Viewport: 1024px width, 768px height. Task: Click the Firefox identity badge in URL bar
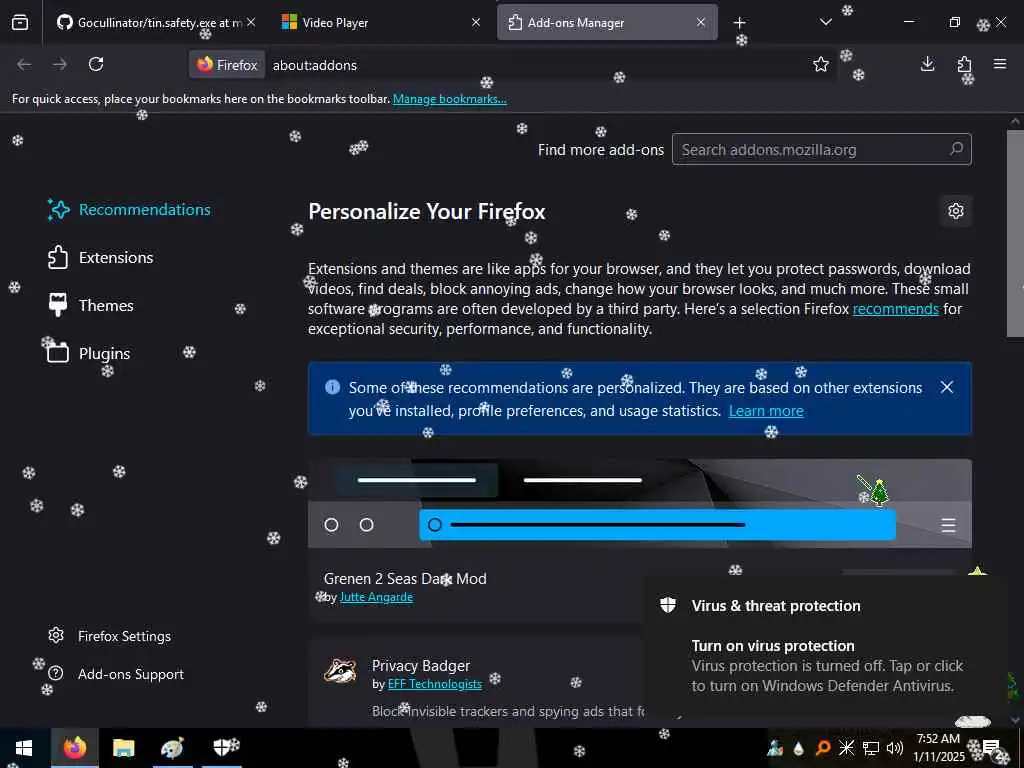227,65
